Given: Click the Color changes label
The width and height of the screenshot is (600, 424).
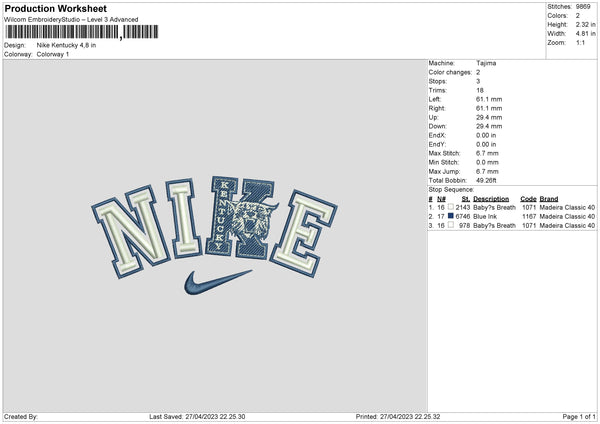Looking at the screenshot, I should (450, 72).
